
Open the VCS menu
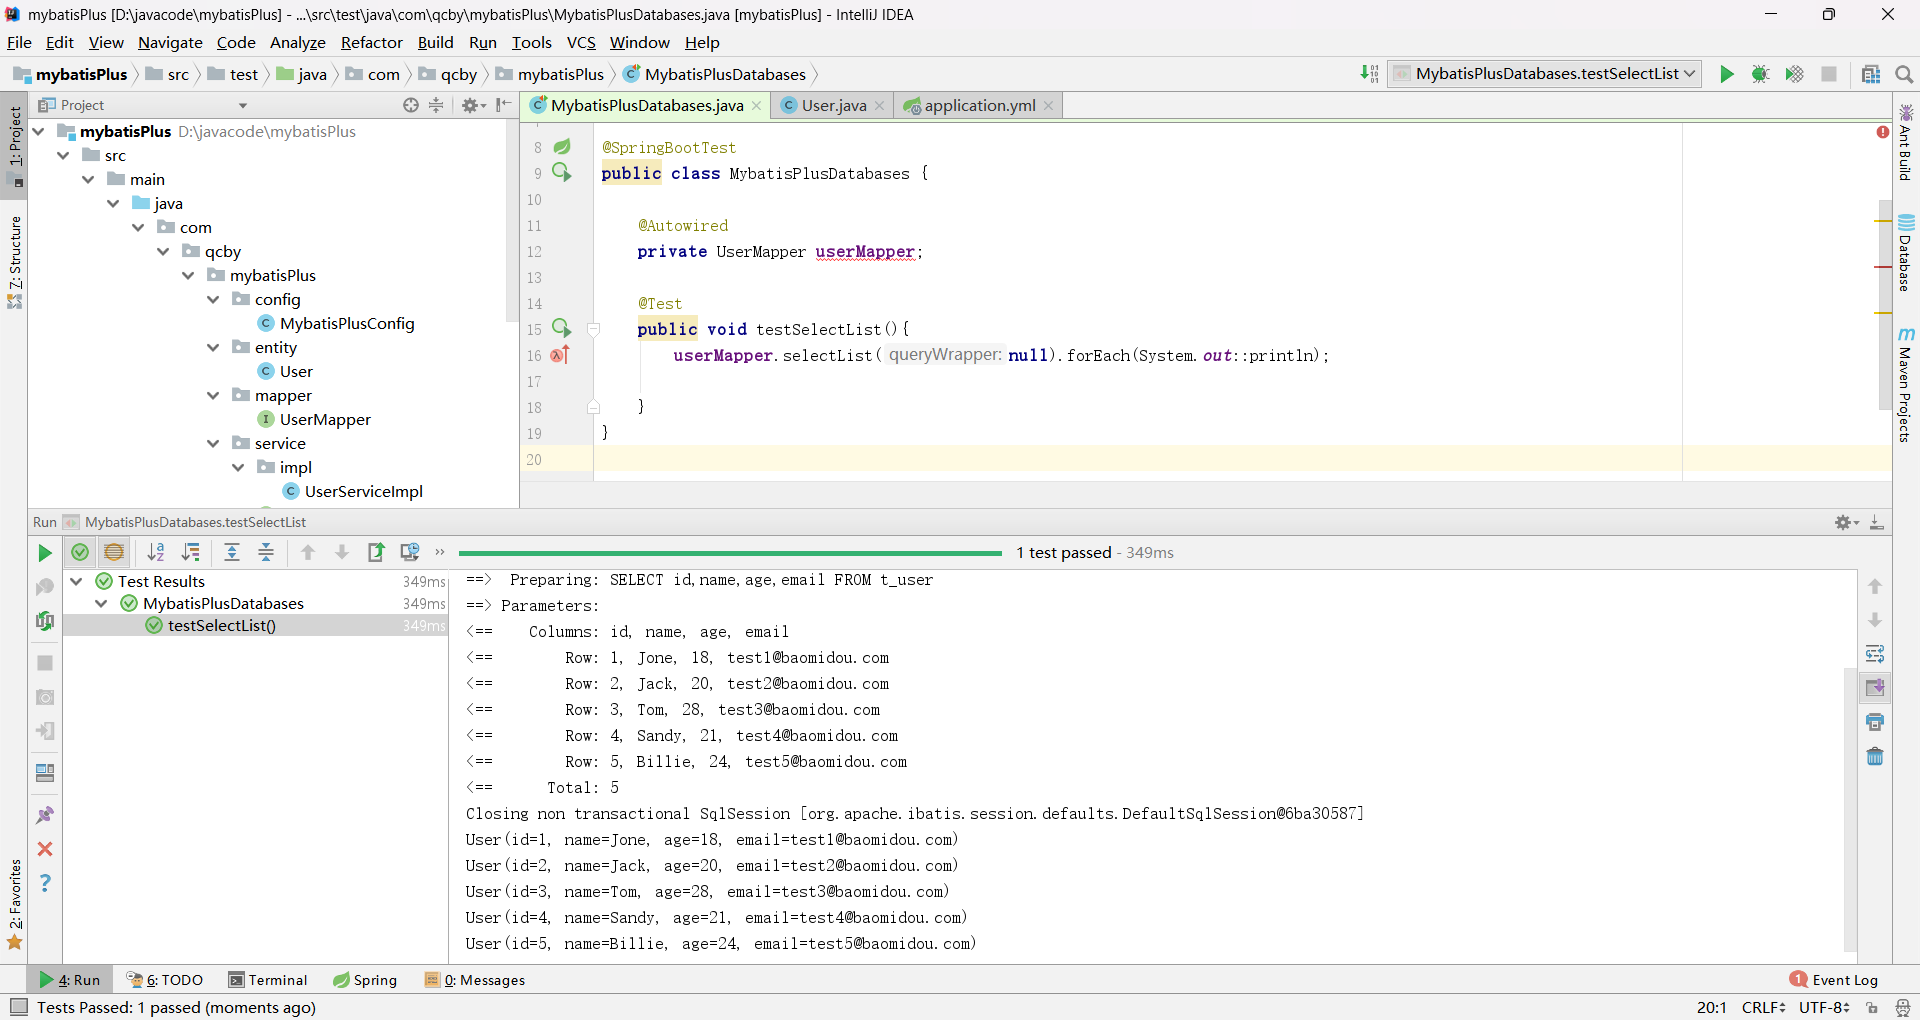(581, 42)
